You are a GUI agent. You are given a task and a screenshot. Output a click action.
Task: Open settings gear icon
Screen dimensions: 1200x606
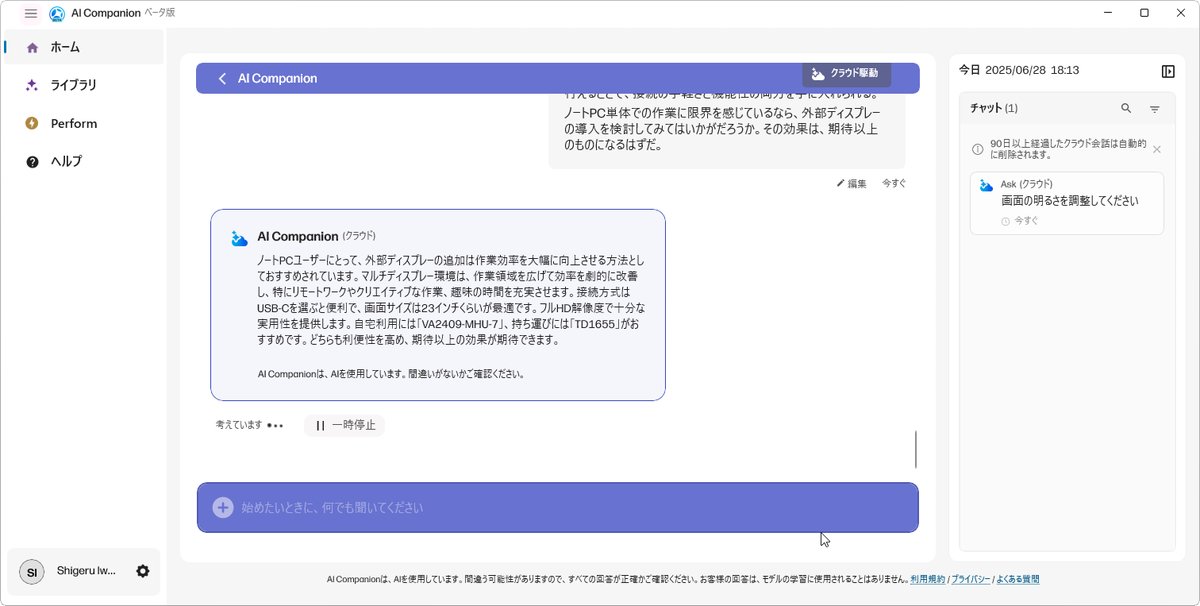(x=143, y=571)
